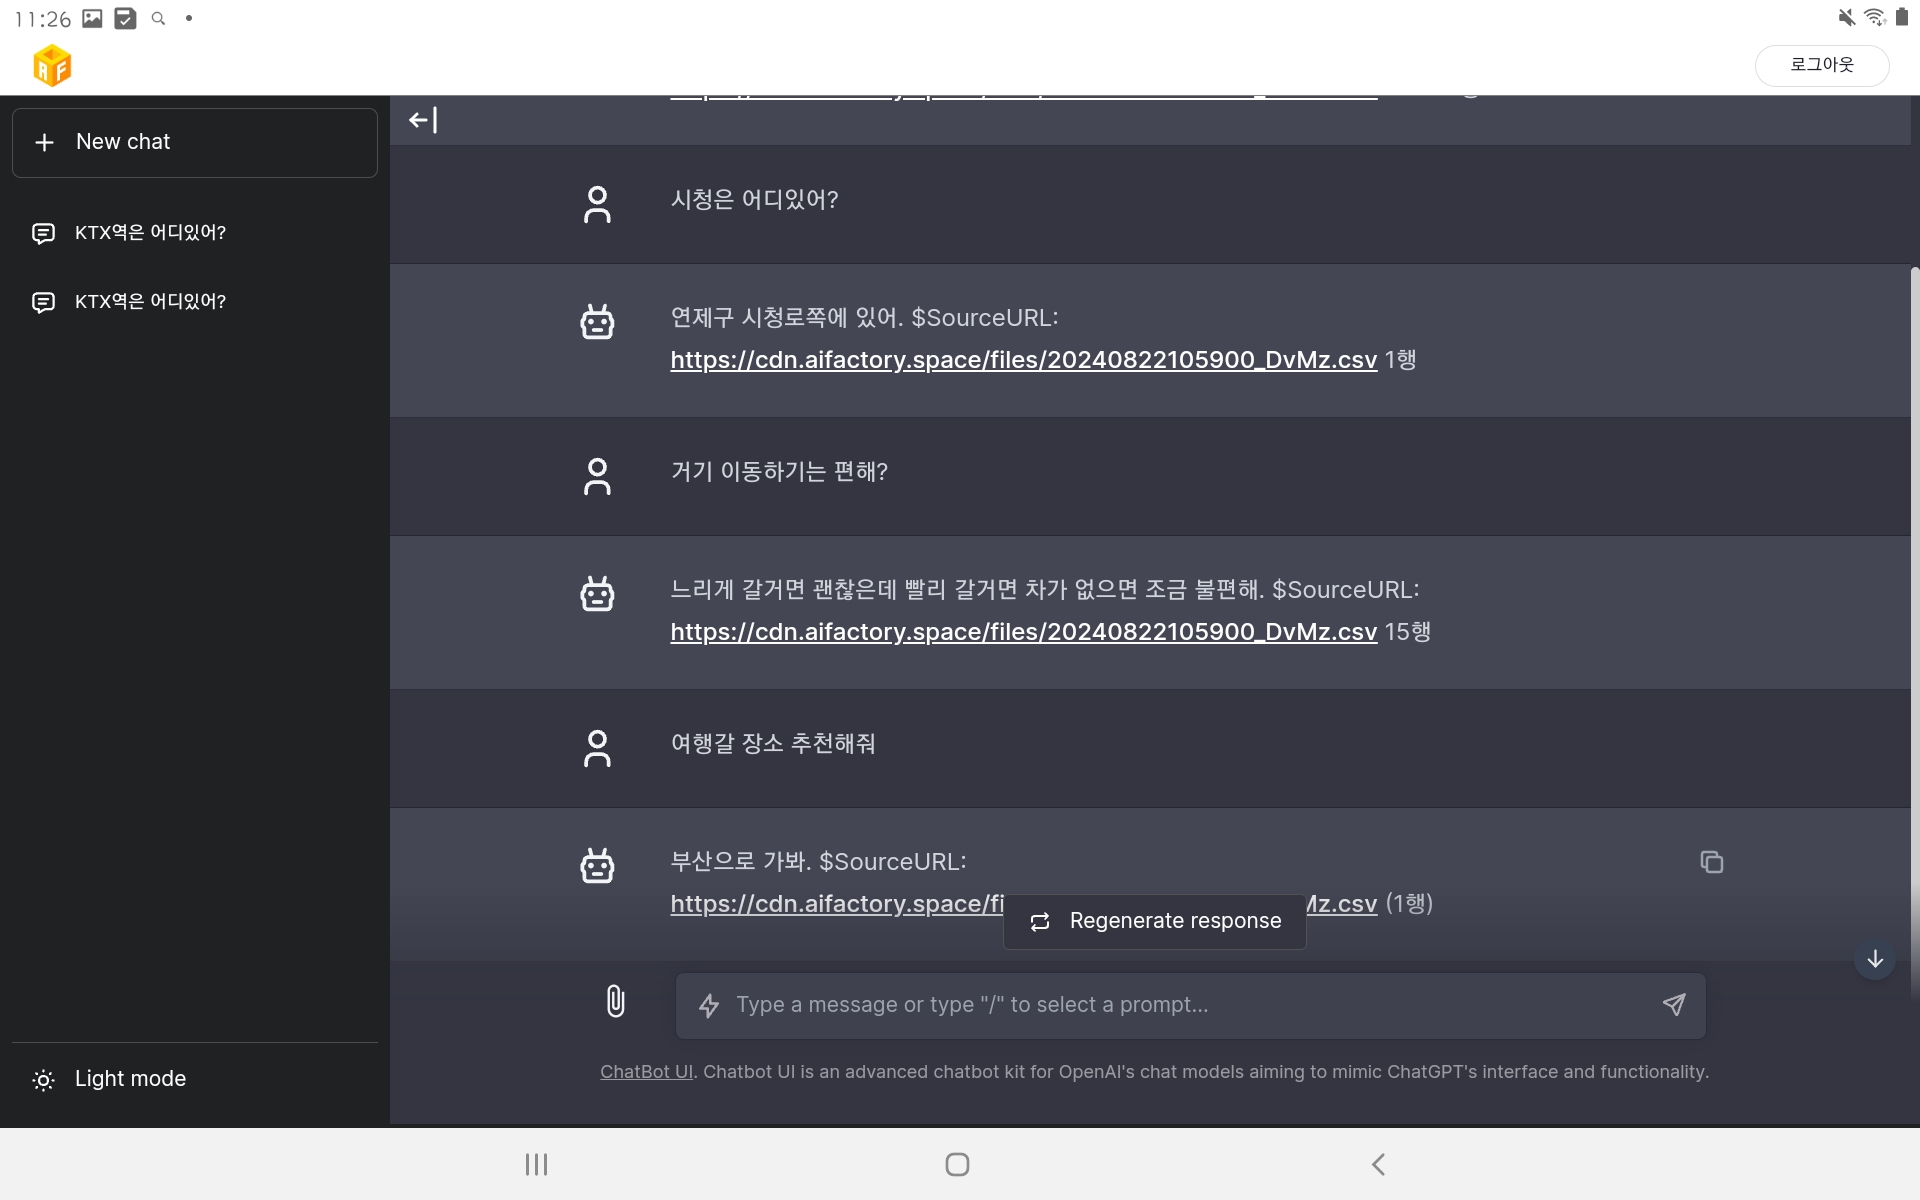Open Android recent apps button
This screenshot has height=1200, width=1920.
[x=536, y=1164]
